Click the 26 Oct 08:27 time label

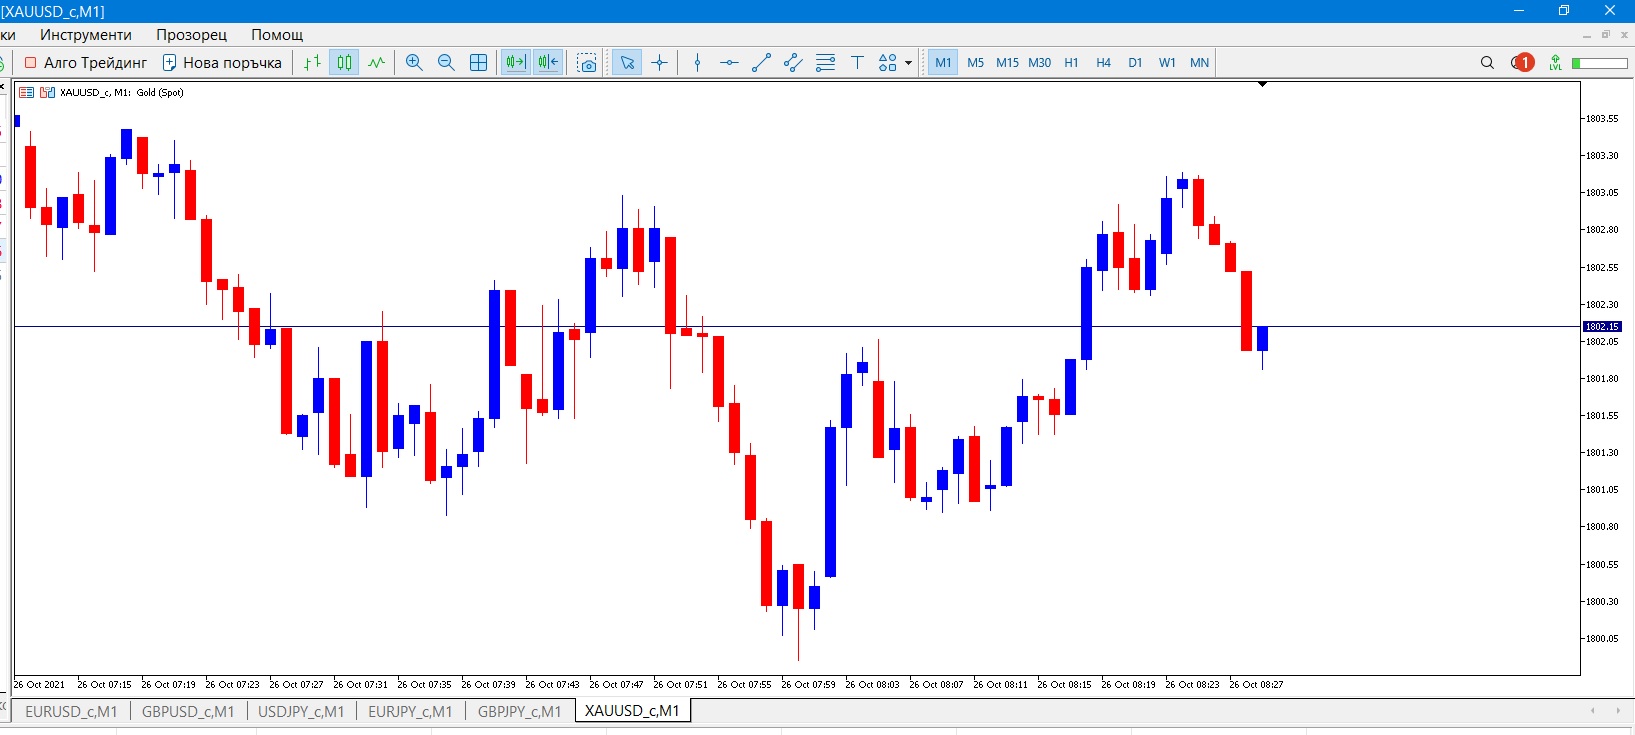pyautogui.click(x=1256, y=685)
